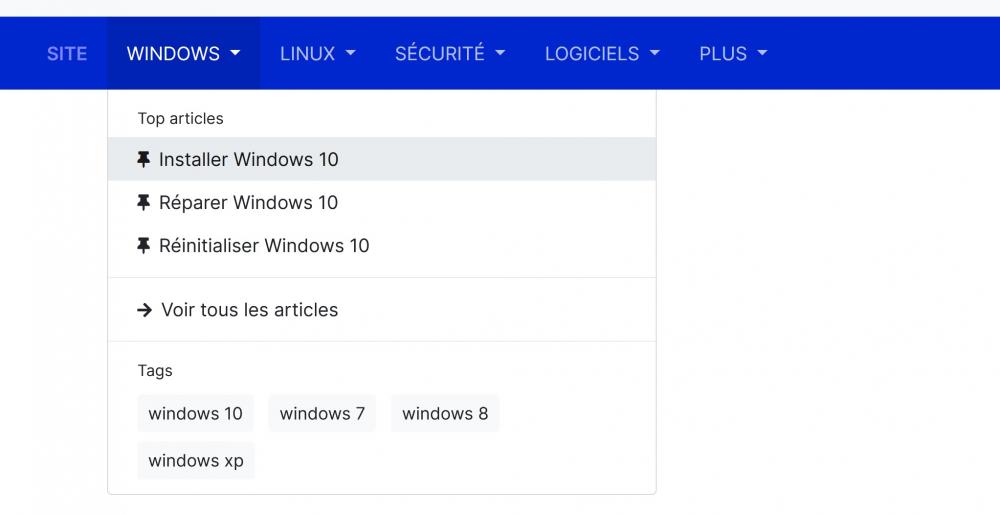Open Réparer Windows 10 article
The width and height of the screenshot is (1000, 515).
pos(382,203)
